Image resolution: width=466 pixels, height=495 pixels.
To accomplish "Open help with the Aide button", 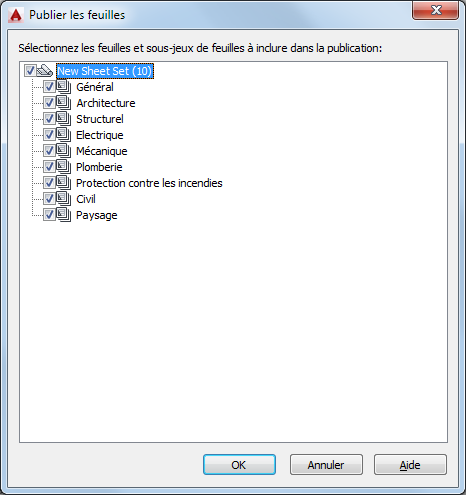I will click(x=410, y=465).
